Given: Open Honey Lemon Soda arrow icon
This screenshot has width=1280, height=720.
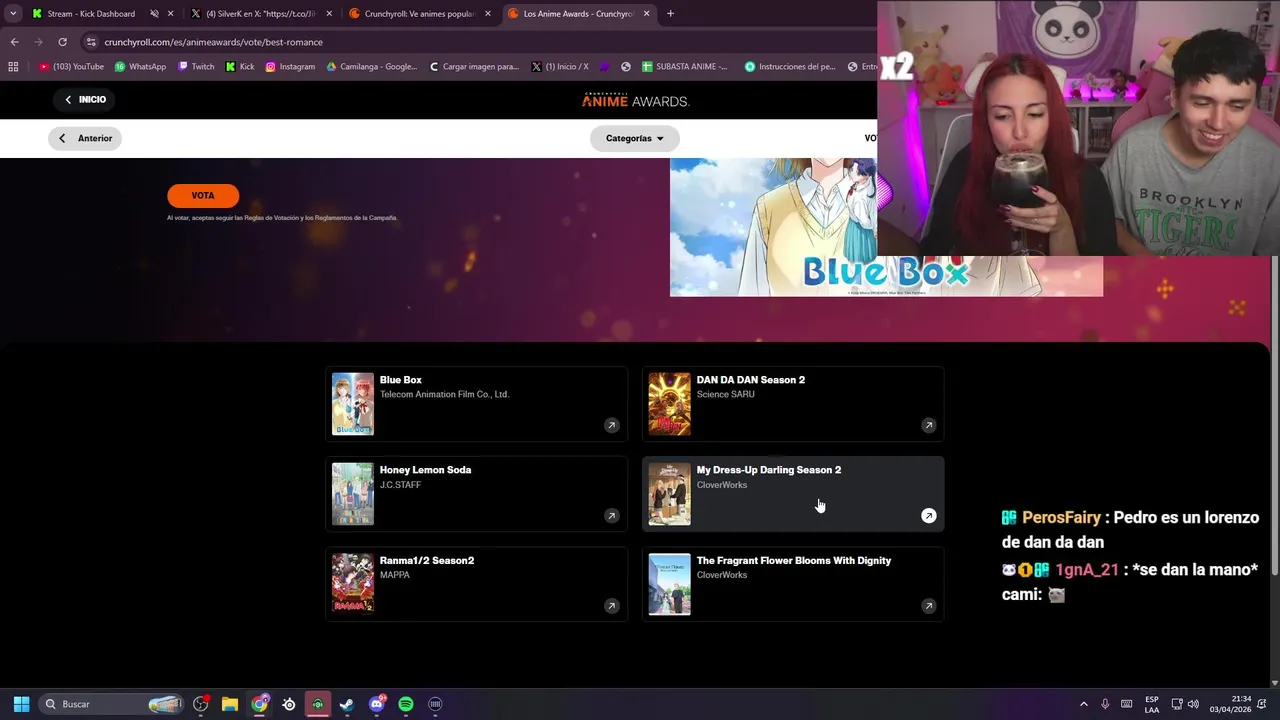Looking at the screenshot, I should point(611,516).
